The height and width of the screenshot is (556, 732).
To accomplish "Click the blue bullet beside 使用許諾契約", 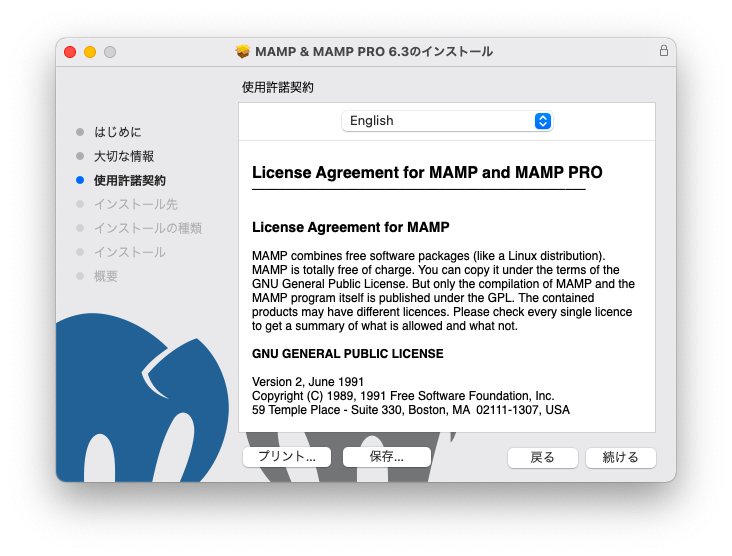I will point(80,180).
